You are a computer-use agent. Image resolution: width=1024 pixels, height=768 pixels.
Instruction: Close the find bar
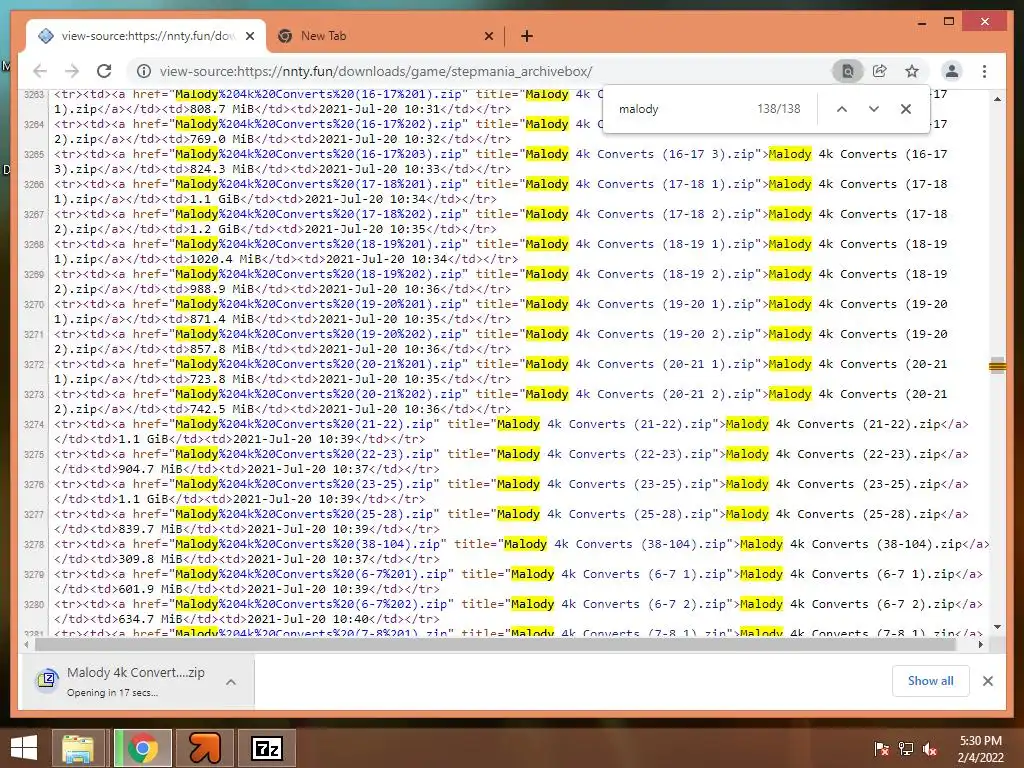905,109
